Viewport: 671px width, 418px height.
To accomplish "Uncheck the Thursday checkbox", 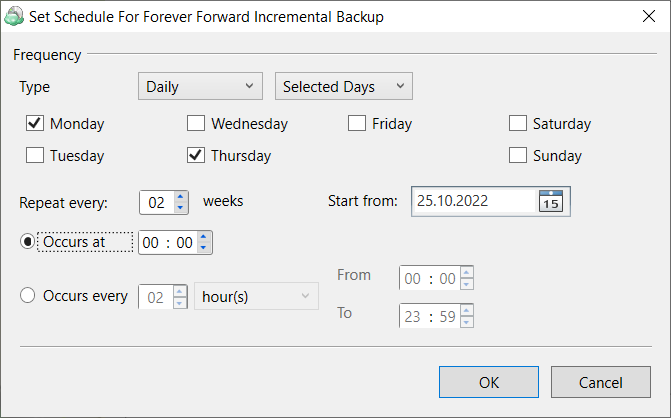I will [196, 155].
